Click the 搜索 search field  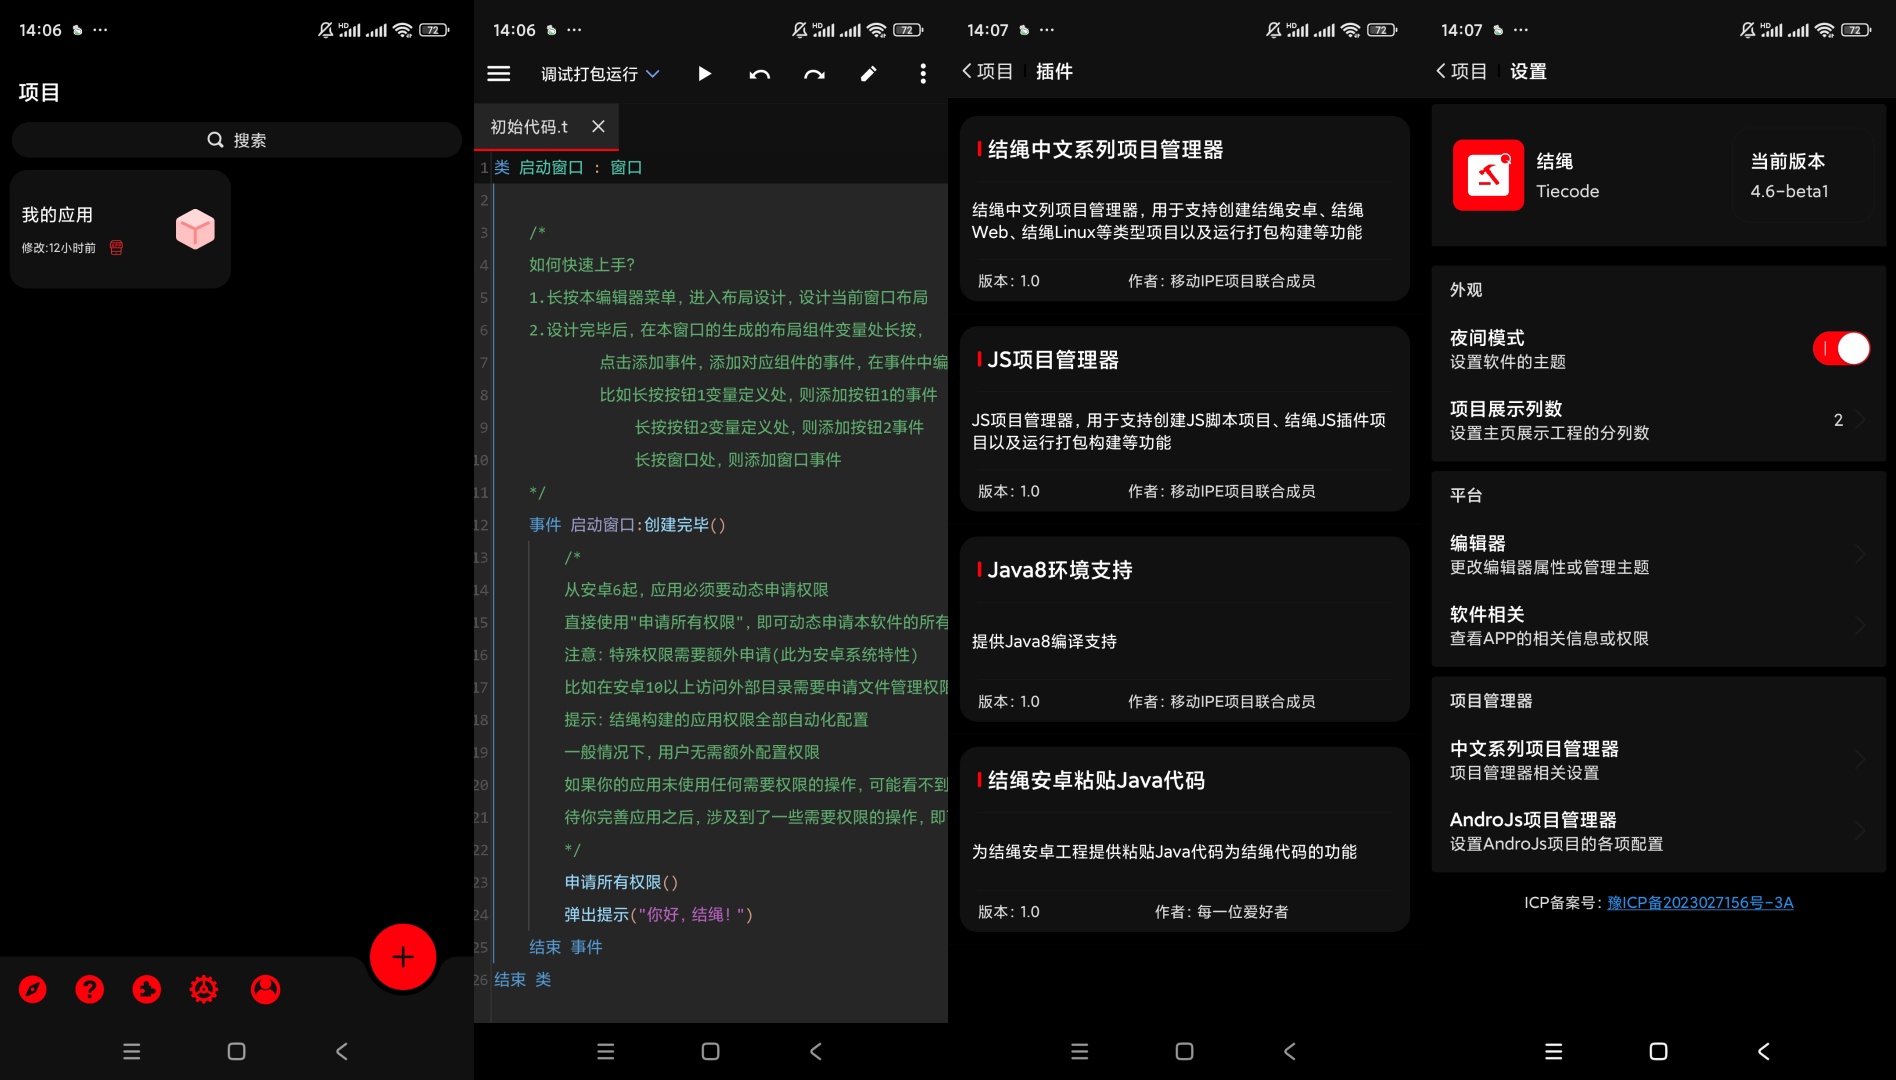click(x=237, y=140)
